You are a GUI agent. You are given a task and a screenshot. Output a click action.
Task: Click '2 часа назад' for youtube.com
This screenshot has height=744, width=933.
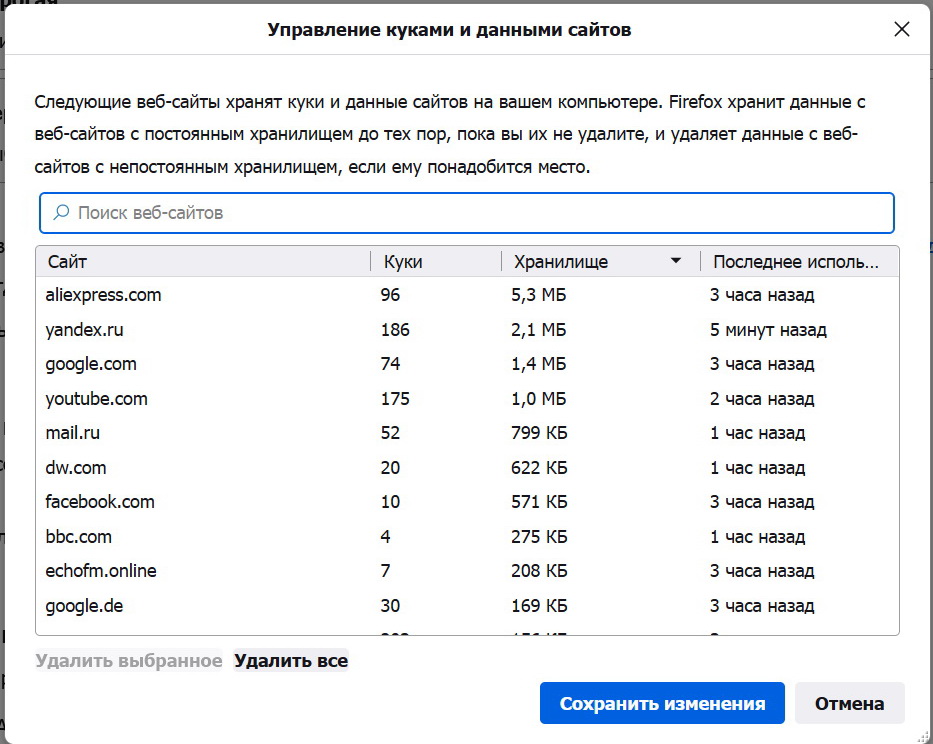tap(762, 398)
